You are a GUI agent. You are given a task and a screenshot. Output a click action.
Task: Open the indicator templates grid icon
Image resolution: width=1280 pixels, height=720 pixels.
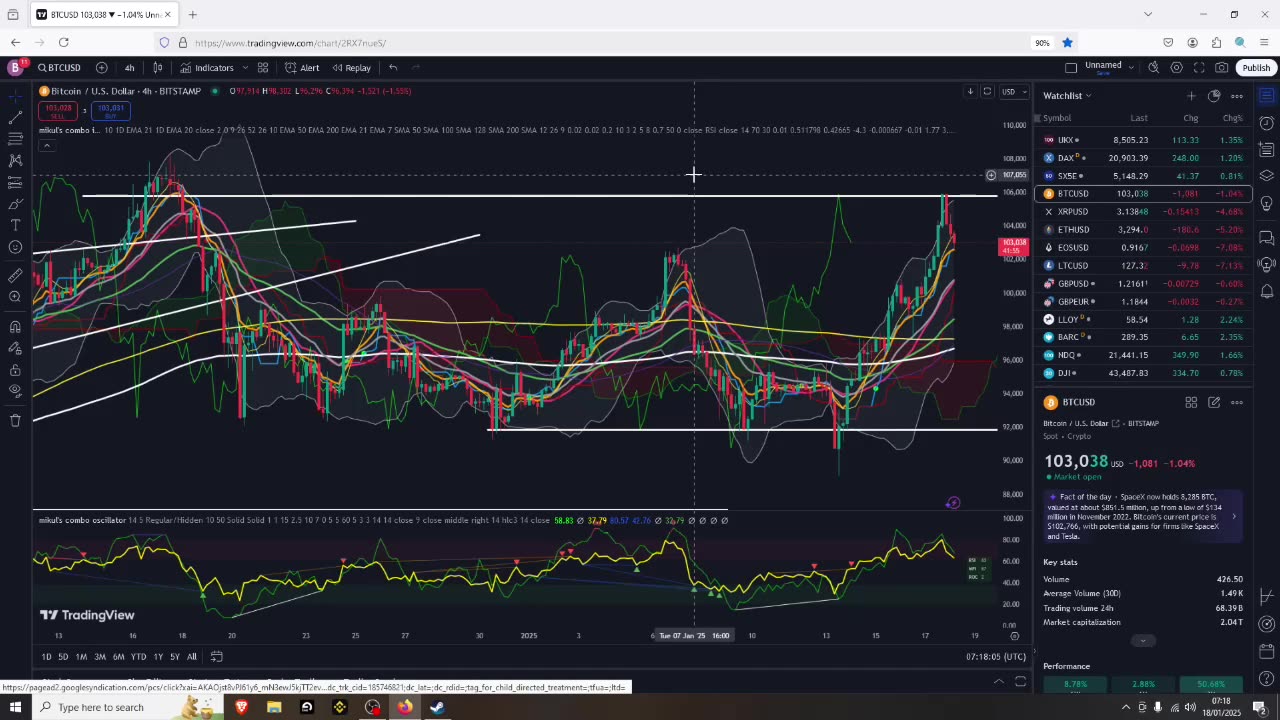tap(263, 68)
